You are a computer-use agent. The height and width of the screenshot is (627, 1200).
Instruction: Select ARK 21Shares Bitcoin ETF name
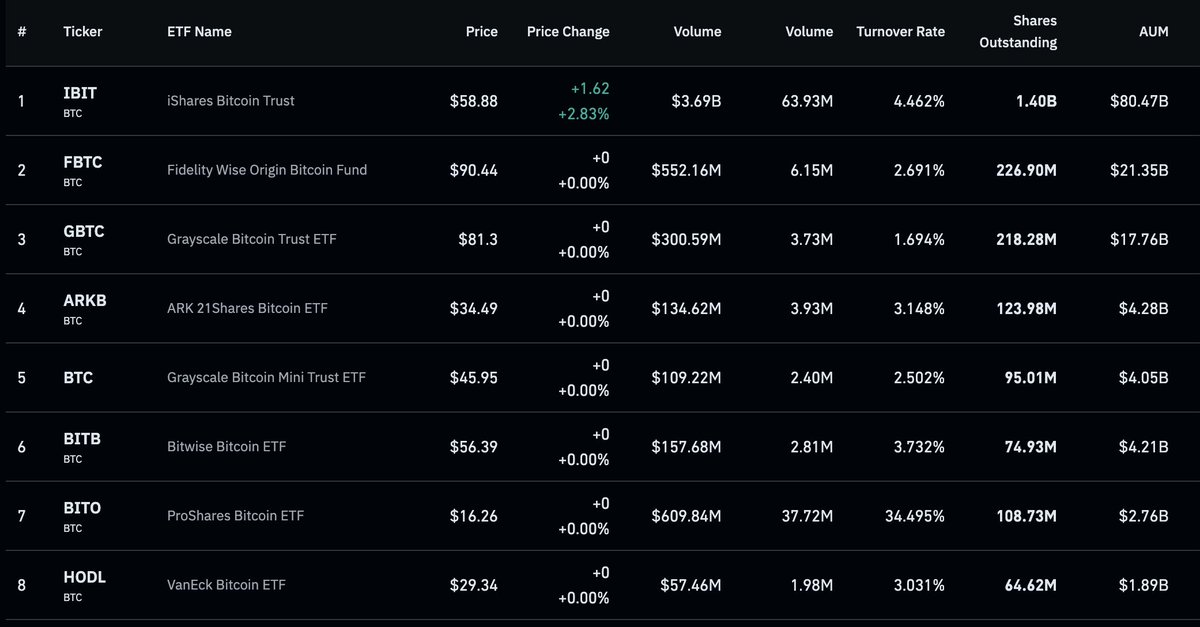(247, 308)
